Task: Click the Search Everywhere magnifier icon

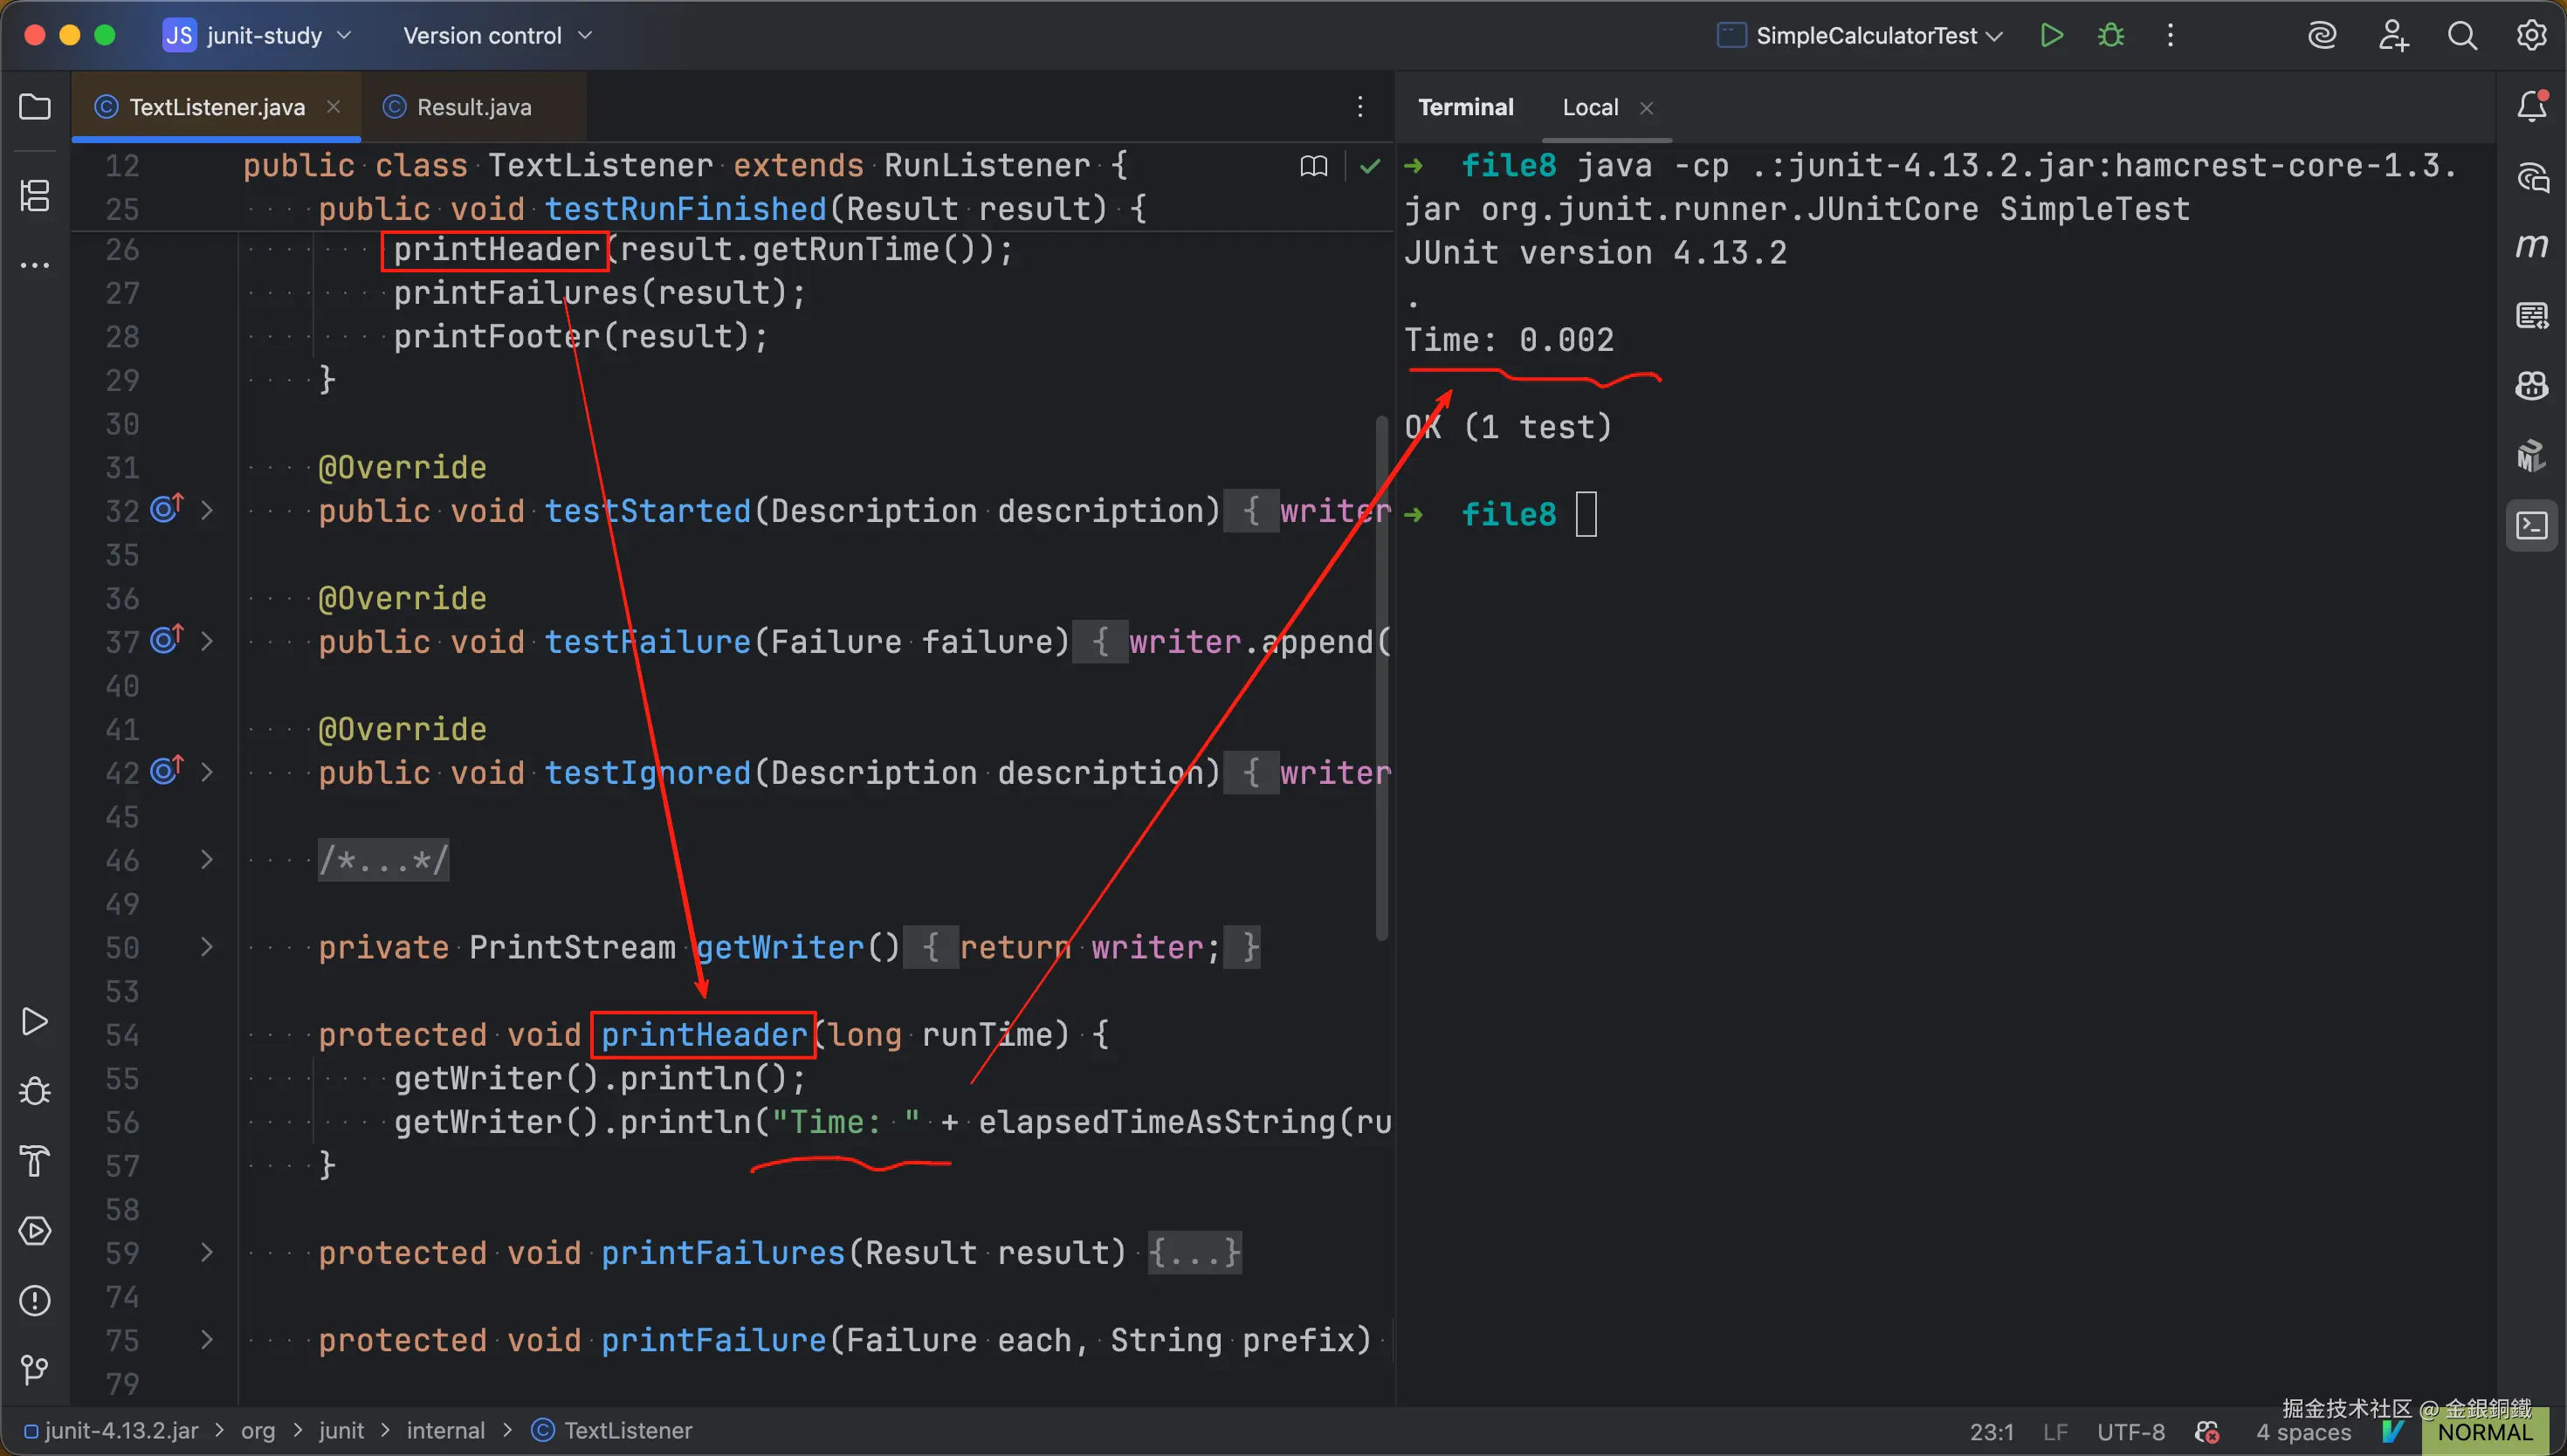Action: click(x=2462, y=36)
